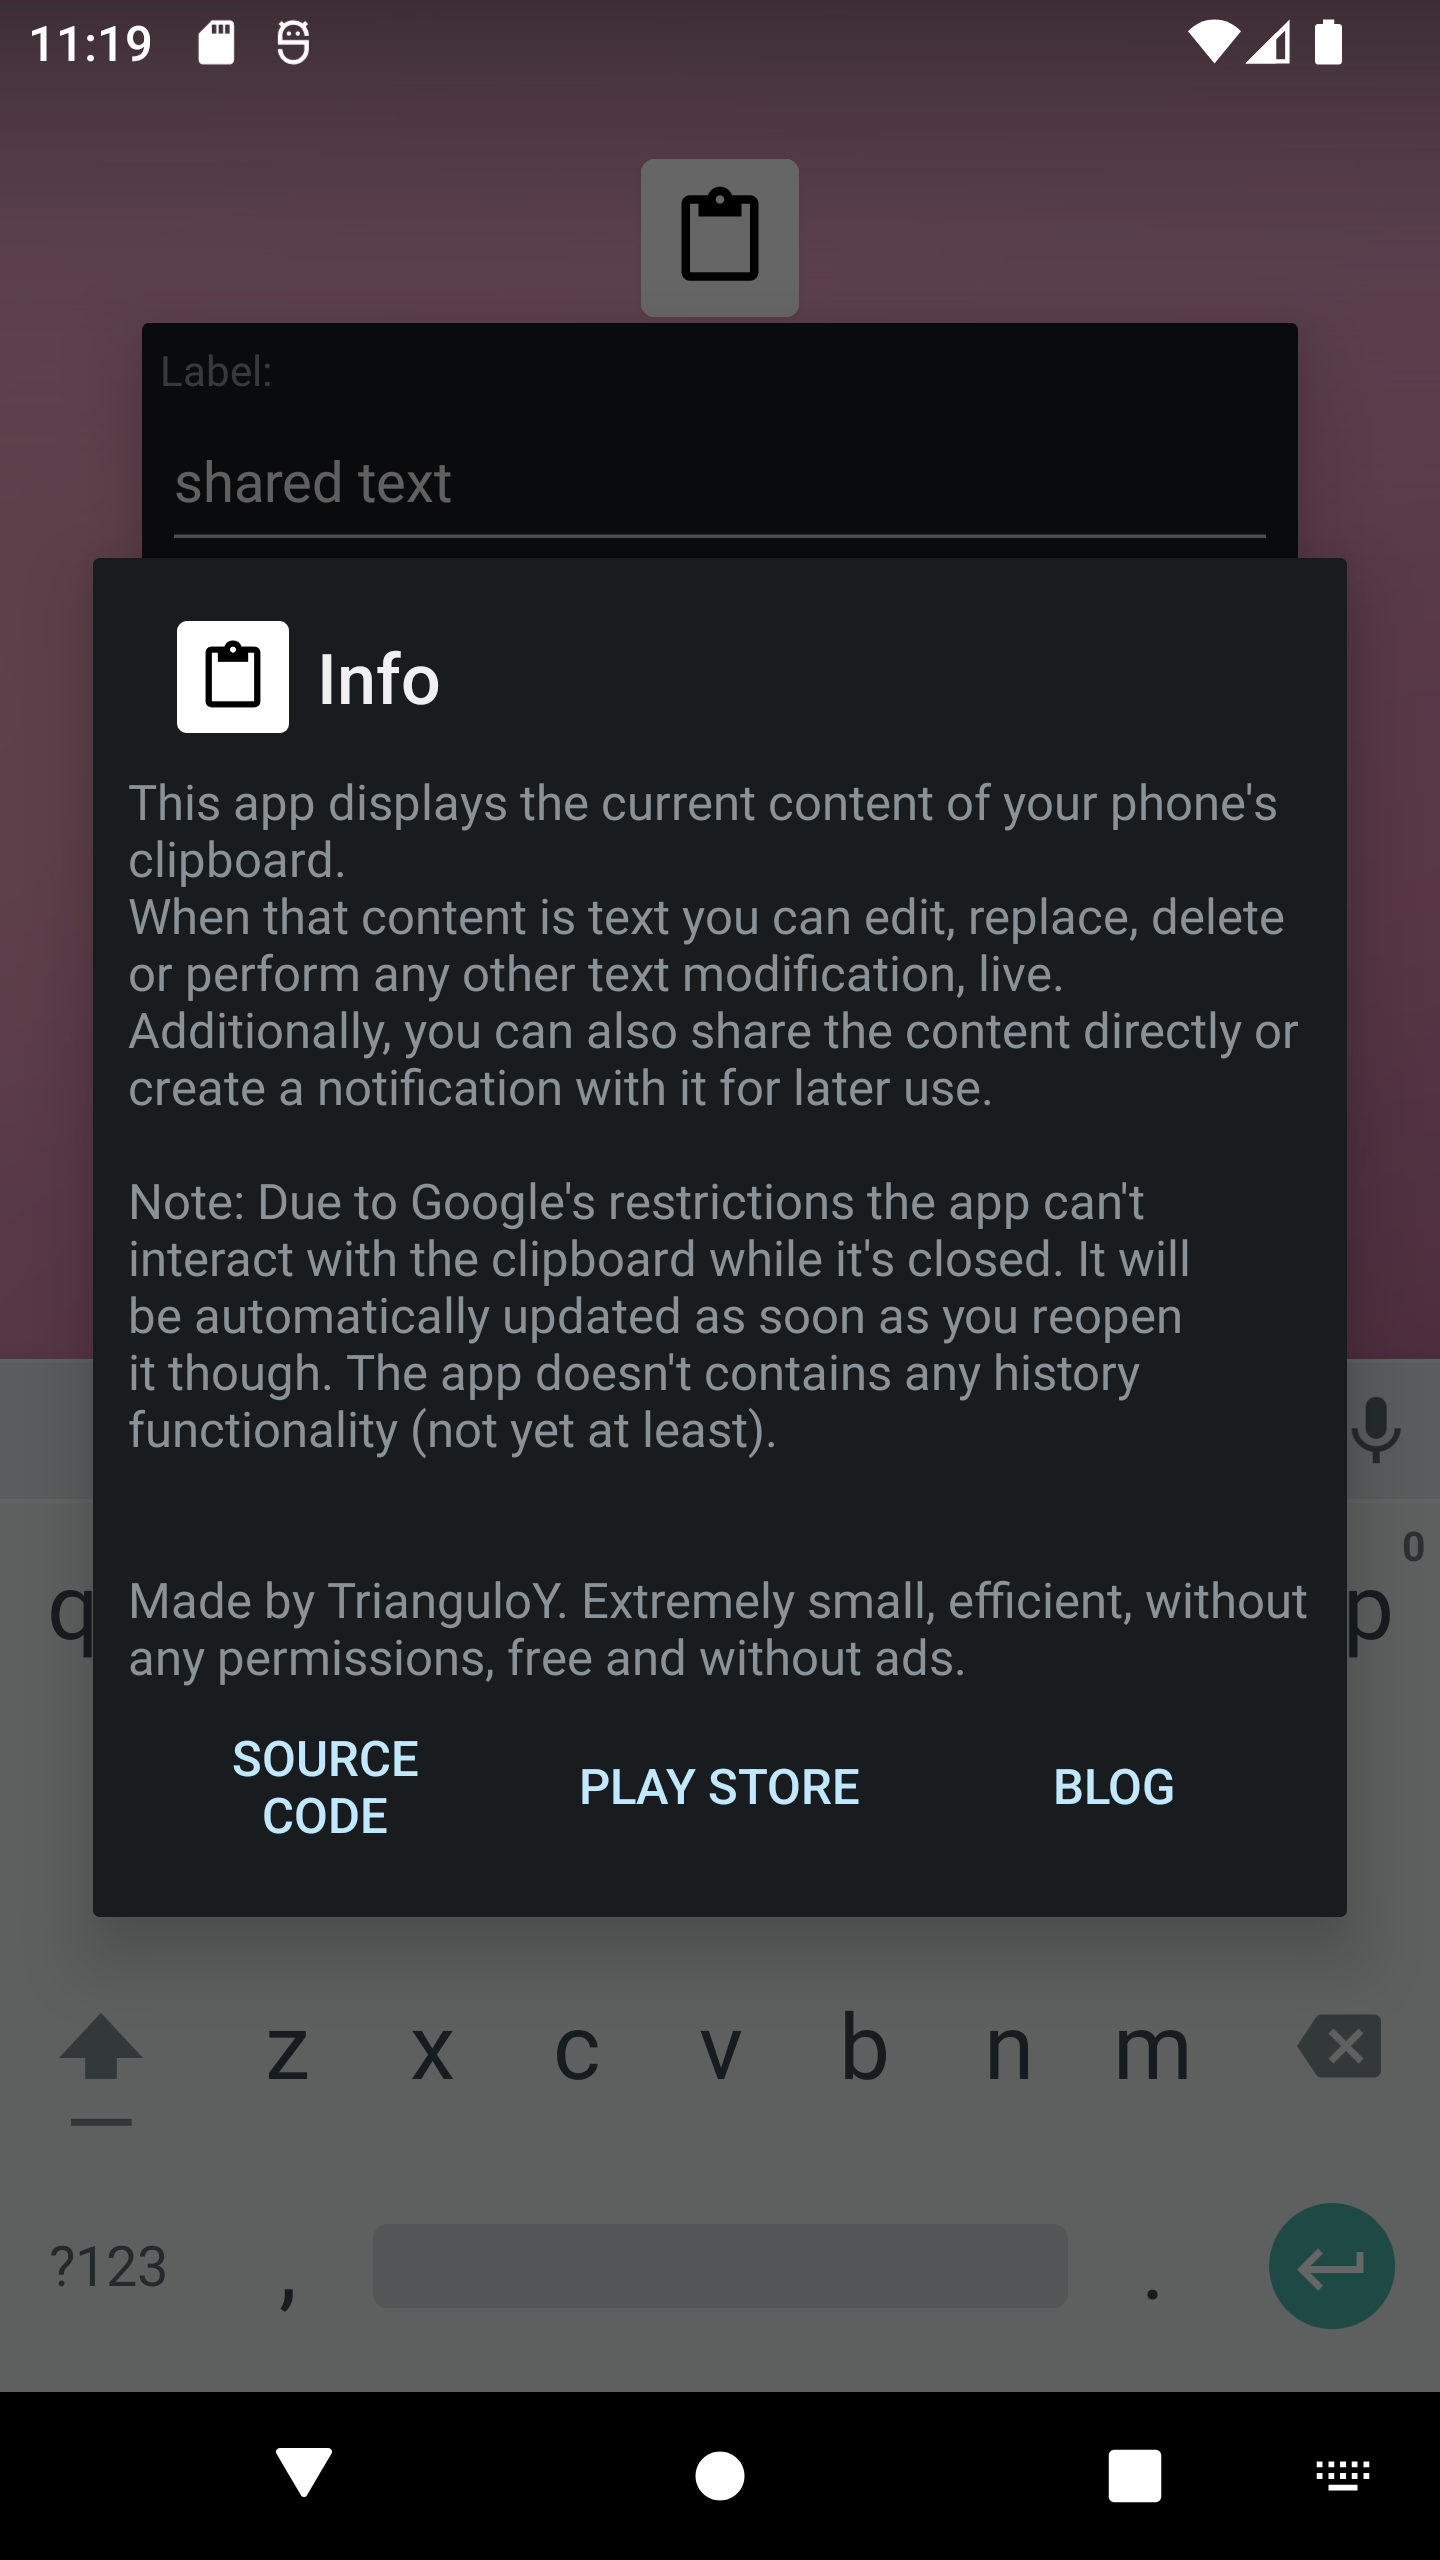Viewport: 1440px width, 2560px height.
Task: Tap the keyboard switcher icon in navigation bar
Action: [1343, 2475]
